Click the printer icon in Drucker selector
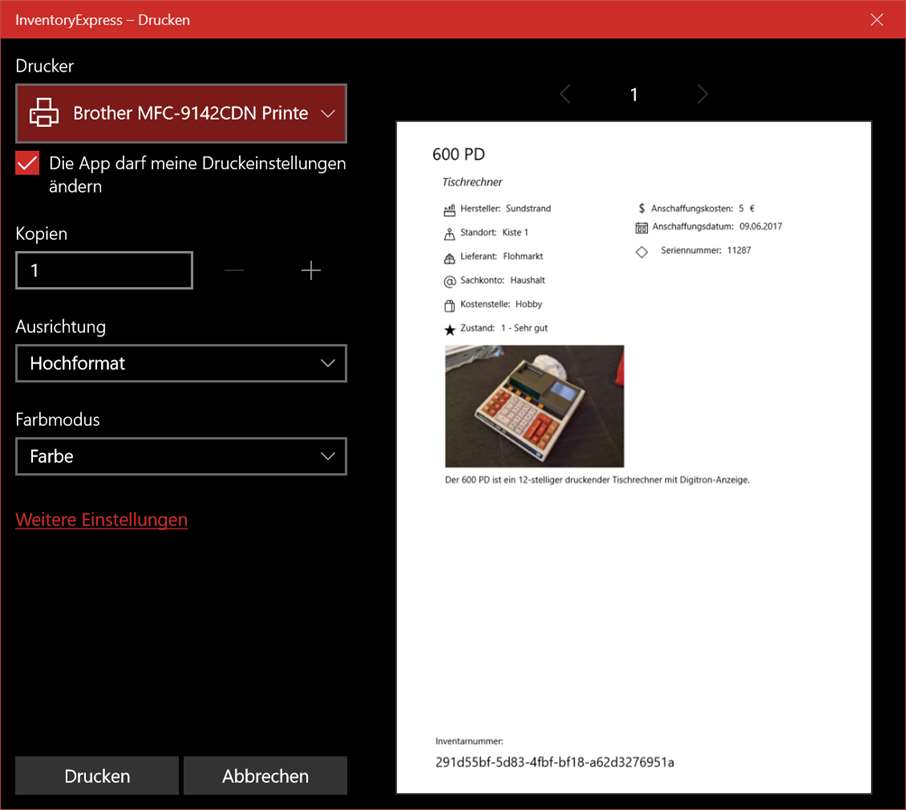This screenshot has width=906, height=810. 44,113
